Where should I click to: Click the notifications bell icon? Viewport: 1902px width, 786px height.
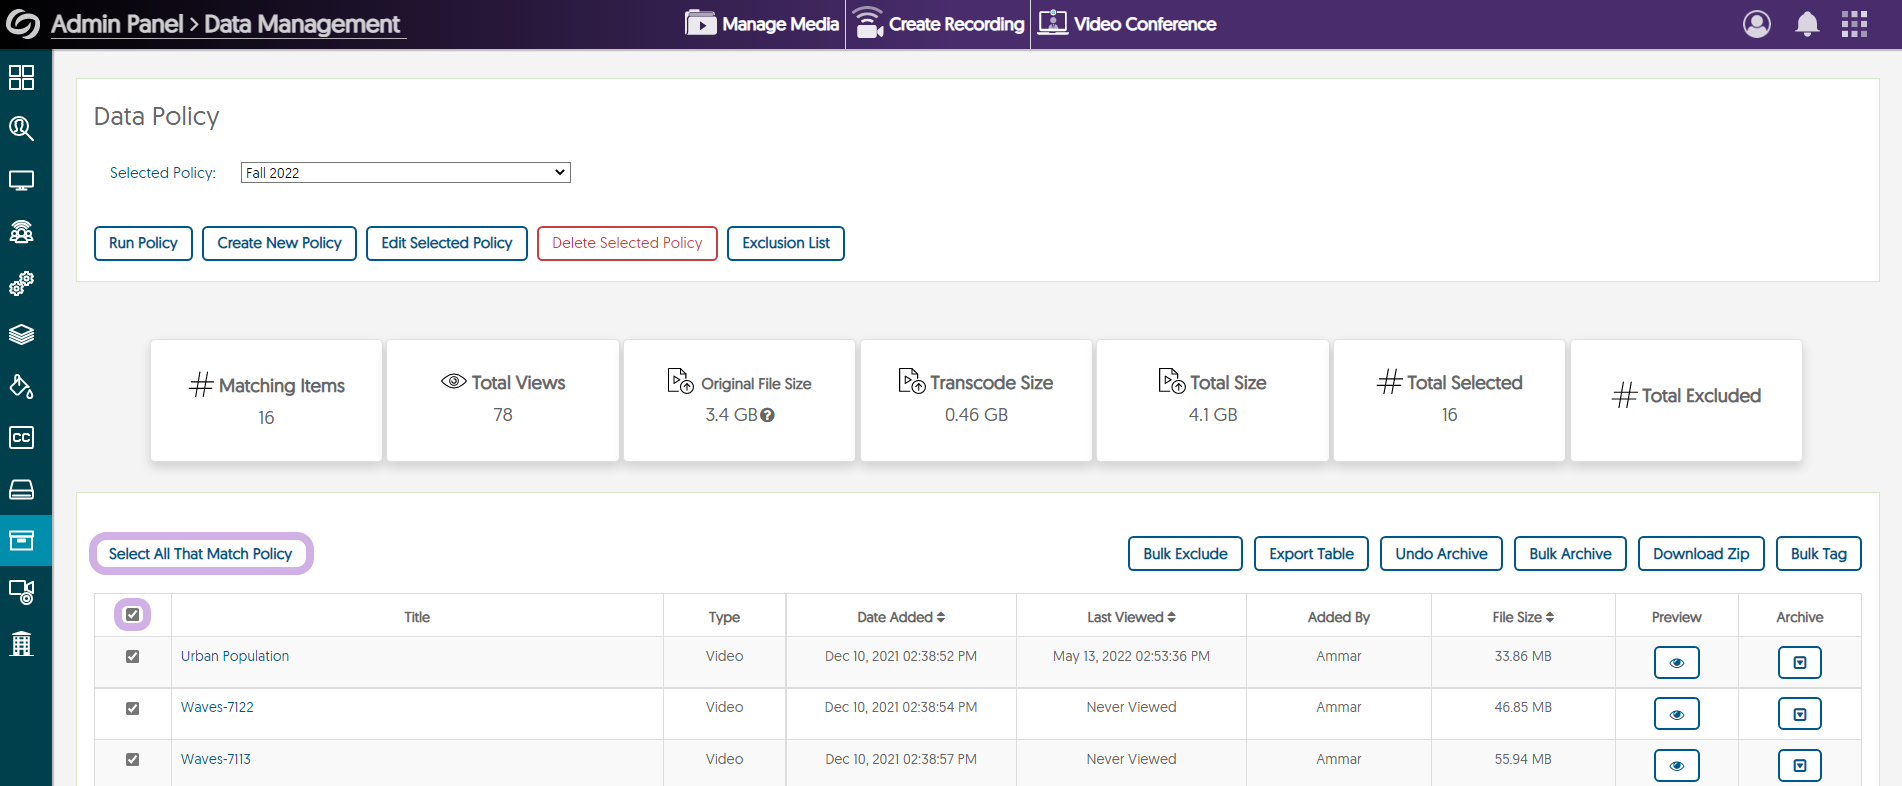point(1806,24)
